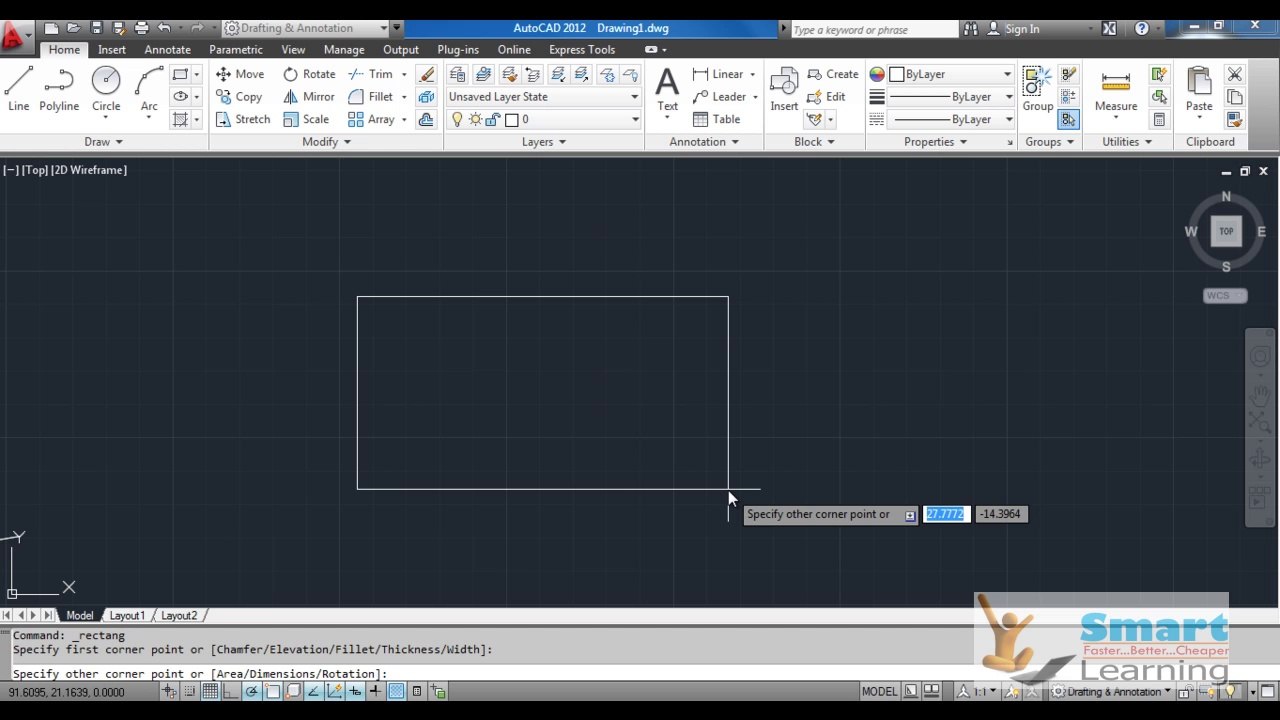Select the Polyline tool

[x=59, y=89]
